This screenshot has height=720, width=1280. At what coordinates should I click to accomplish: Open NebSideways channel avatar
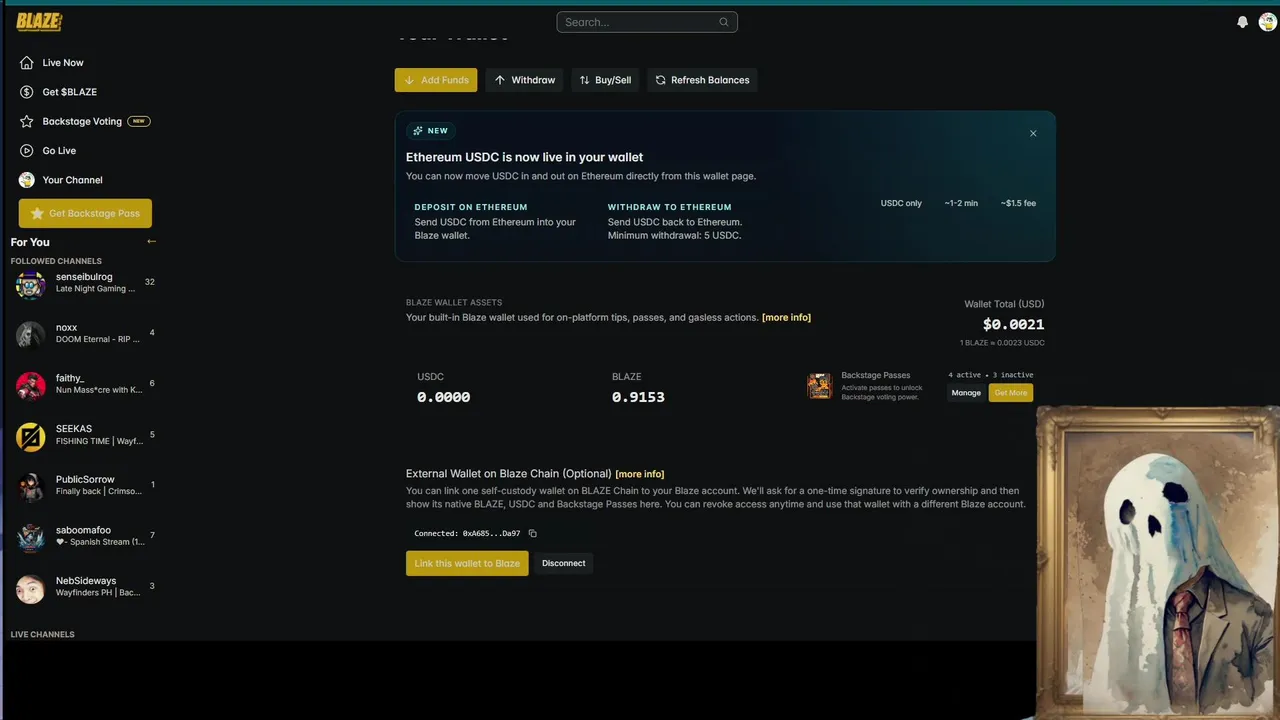31,589
